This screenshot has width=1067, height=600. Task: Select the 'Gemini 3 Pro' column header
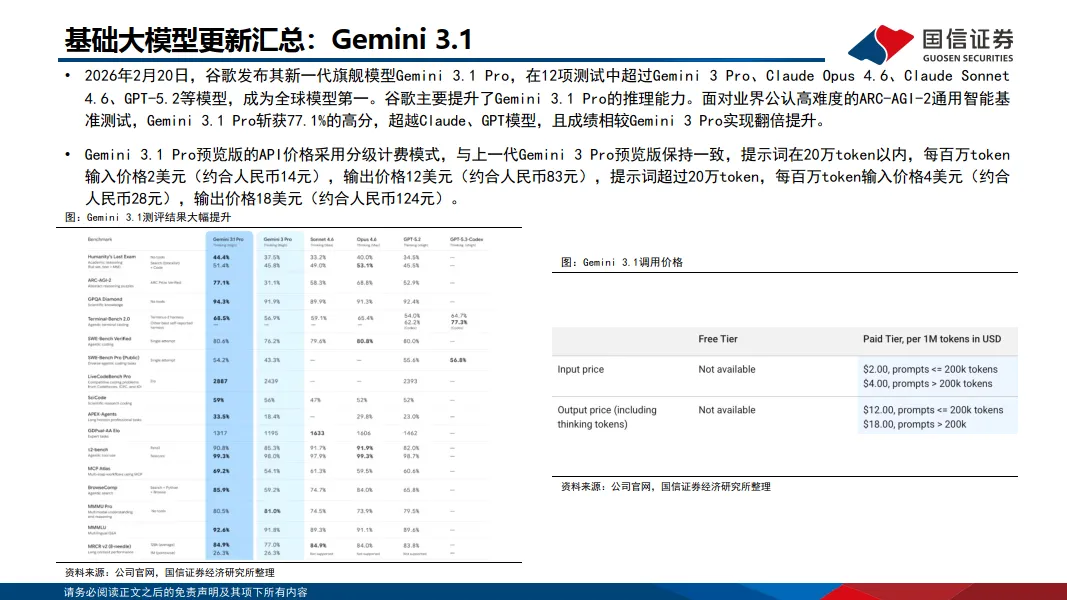[x=278, y=241]
